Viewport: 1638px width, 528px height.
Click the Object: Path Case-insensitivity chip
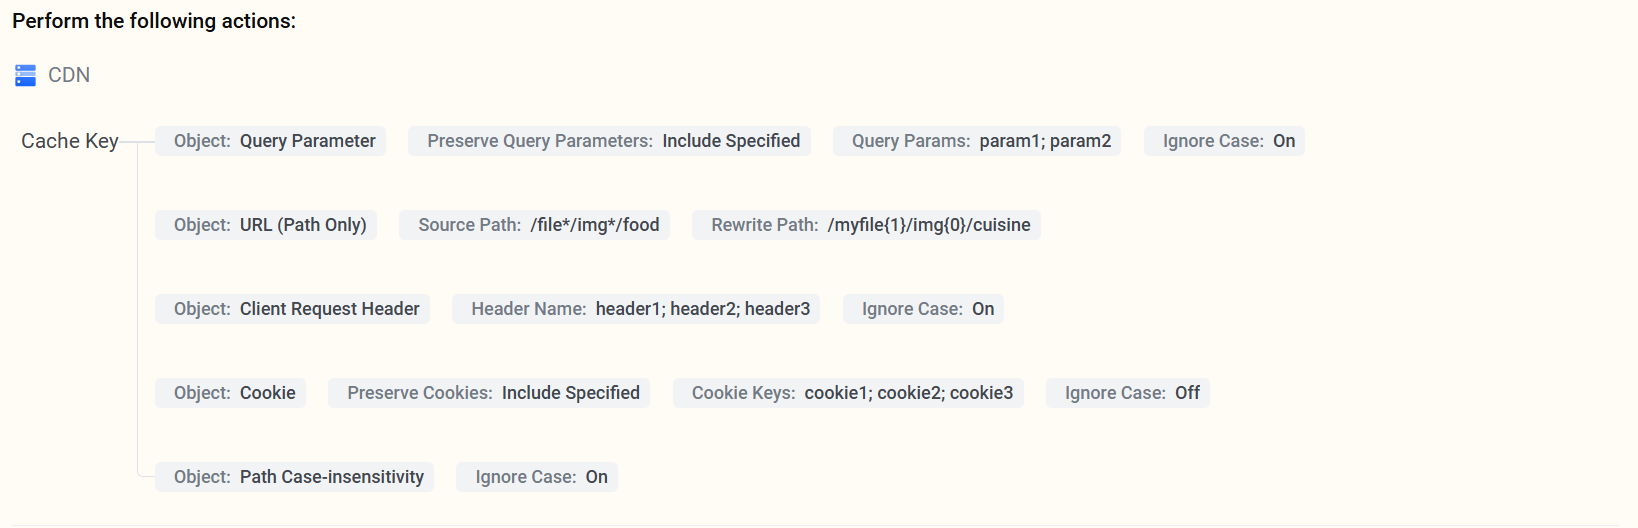tap(294, 477)
